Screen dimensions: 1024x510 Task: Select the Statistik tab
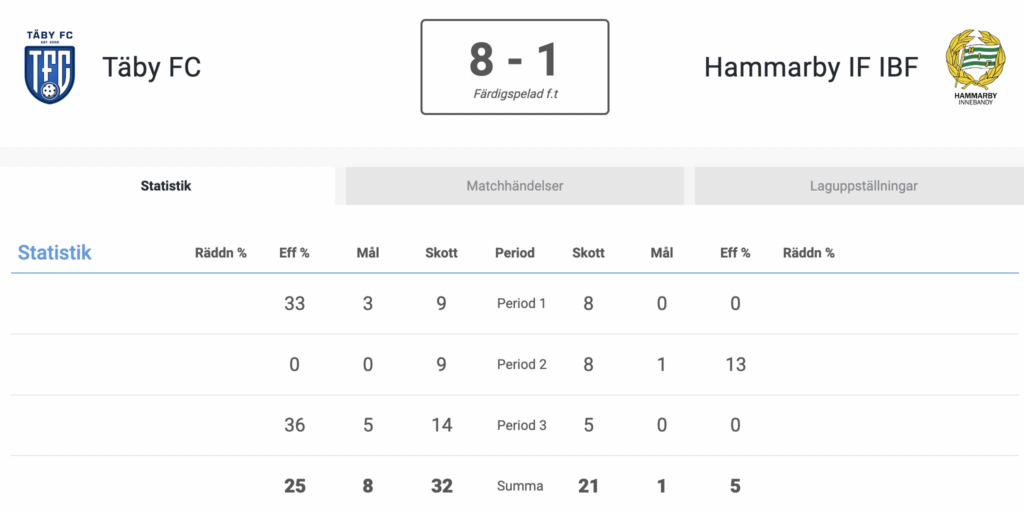coord(167,186)
